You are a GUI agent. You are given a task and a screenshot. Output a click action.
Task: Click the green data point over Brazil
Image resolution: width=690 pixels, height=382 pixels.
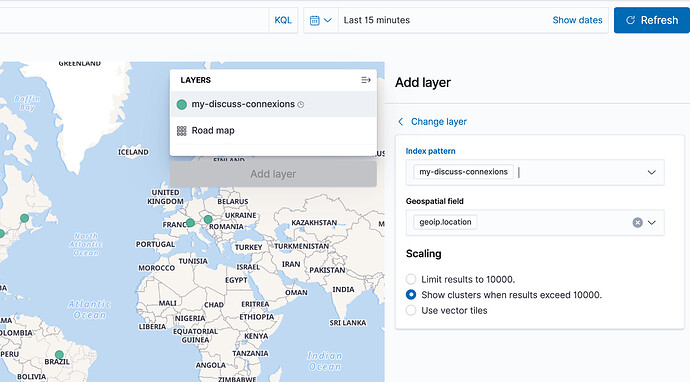click(59, 354)
